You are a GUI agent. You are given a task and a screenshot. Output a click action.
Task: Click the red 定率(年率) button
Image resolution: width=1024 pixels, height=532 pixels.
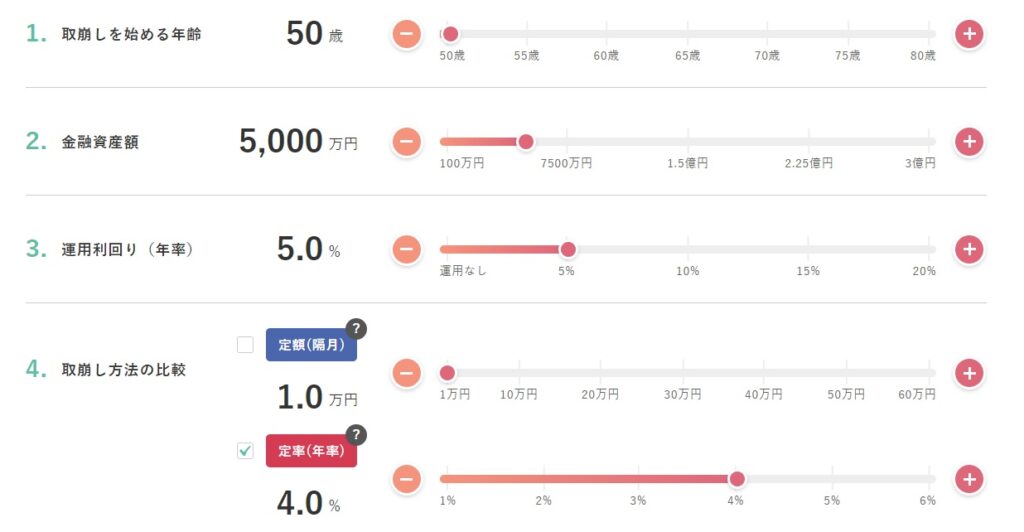pyautogui.click(x=311, y=451)
